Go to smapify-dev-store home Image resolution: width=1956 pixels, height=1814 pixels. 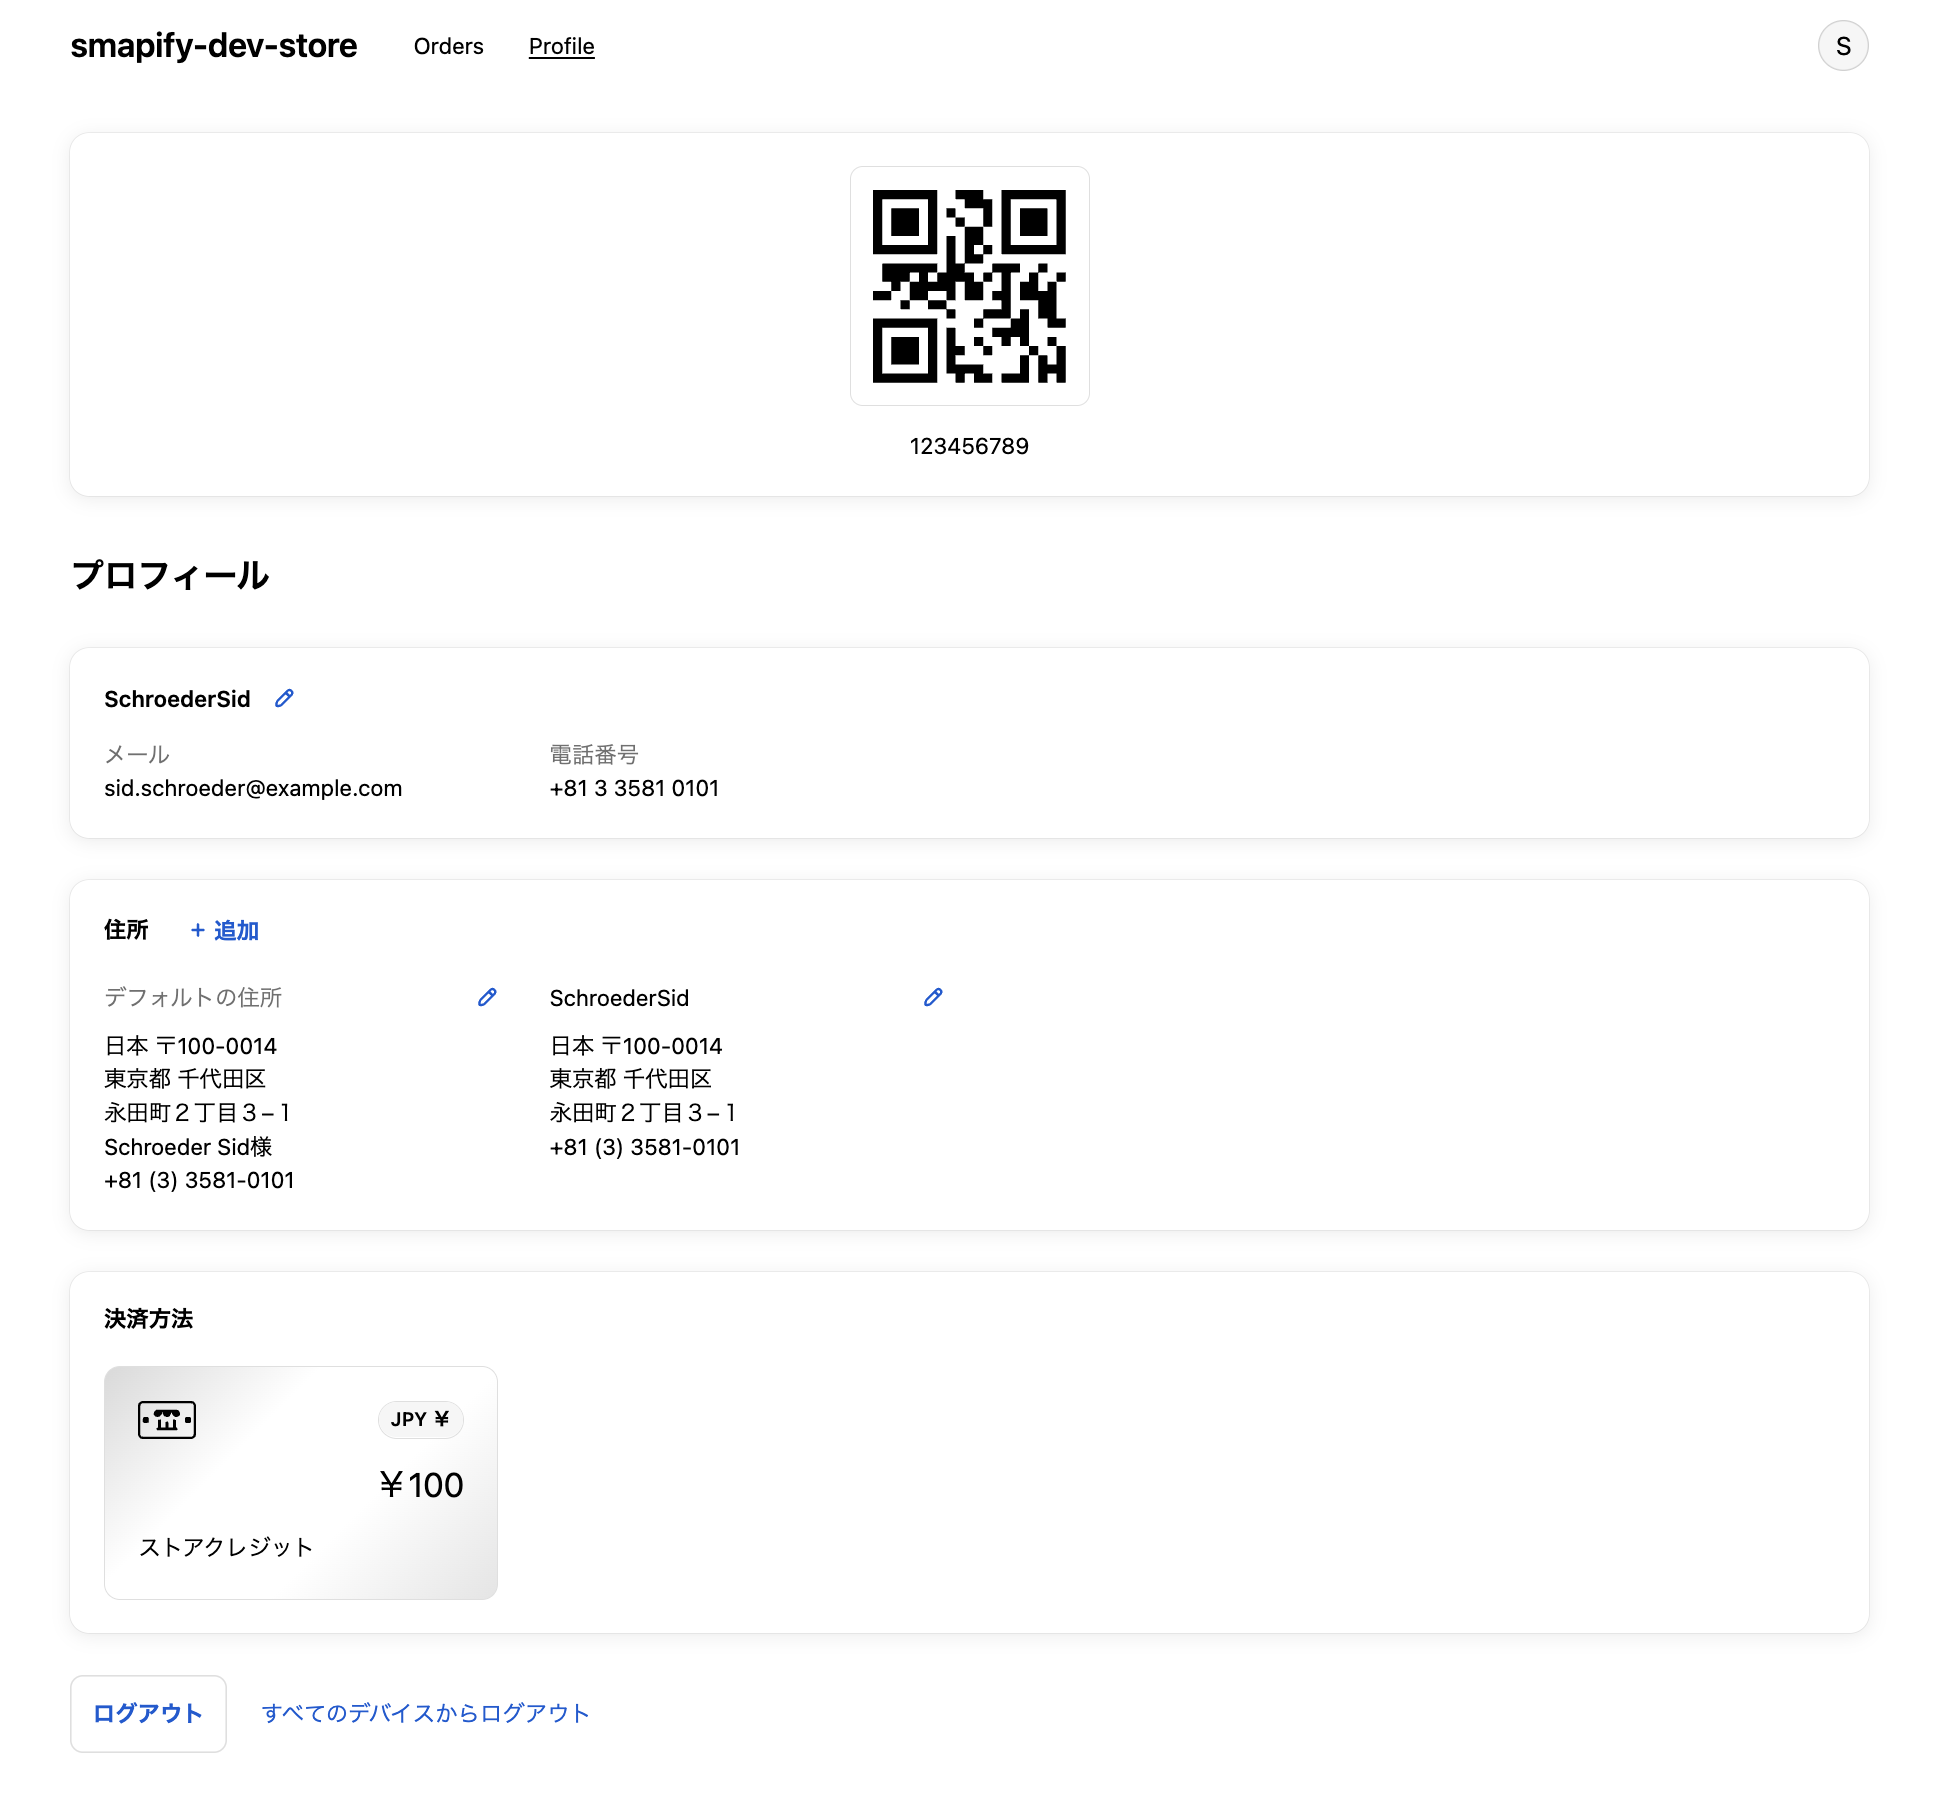coord(214,46)
